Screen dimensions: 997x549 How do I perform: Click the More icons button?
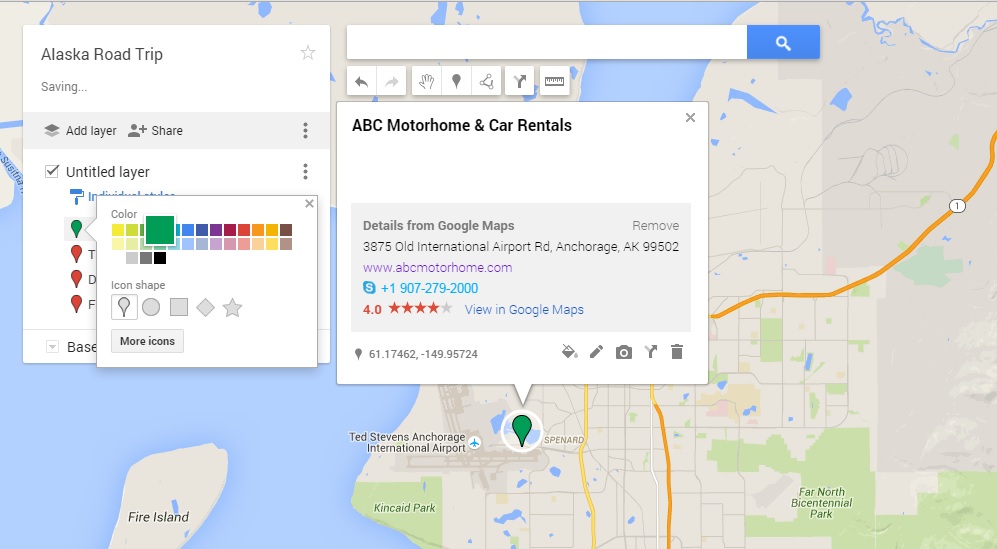tap(148, 341)
